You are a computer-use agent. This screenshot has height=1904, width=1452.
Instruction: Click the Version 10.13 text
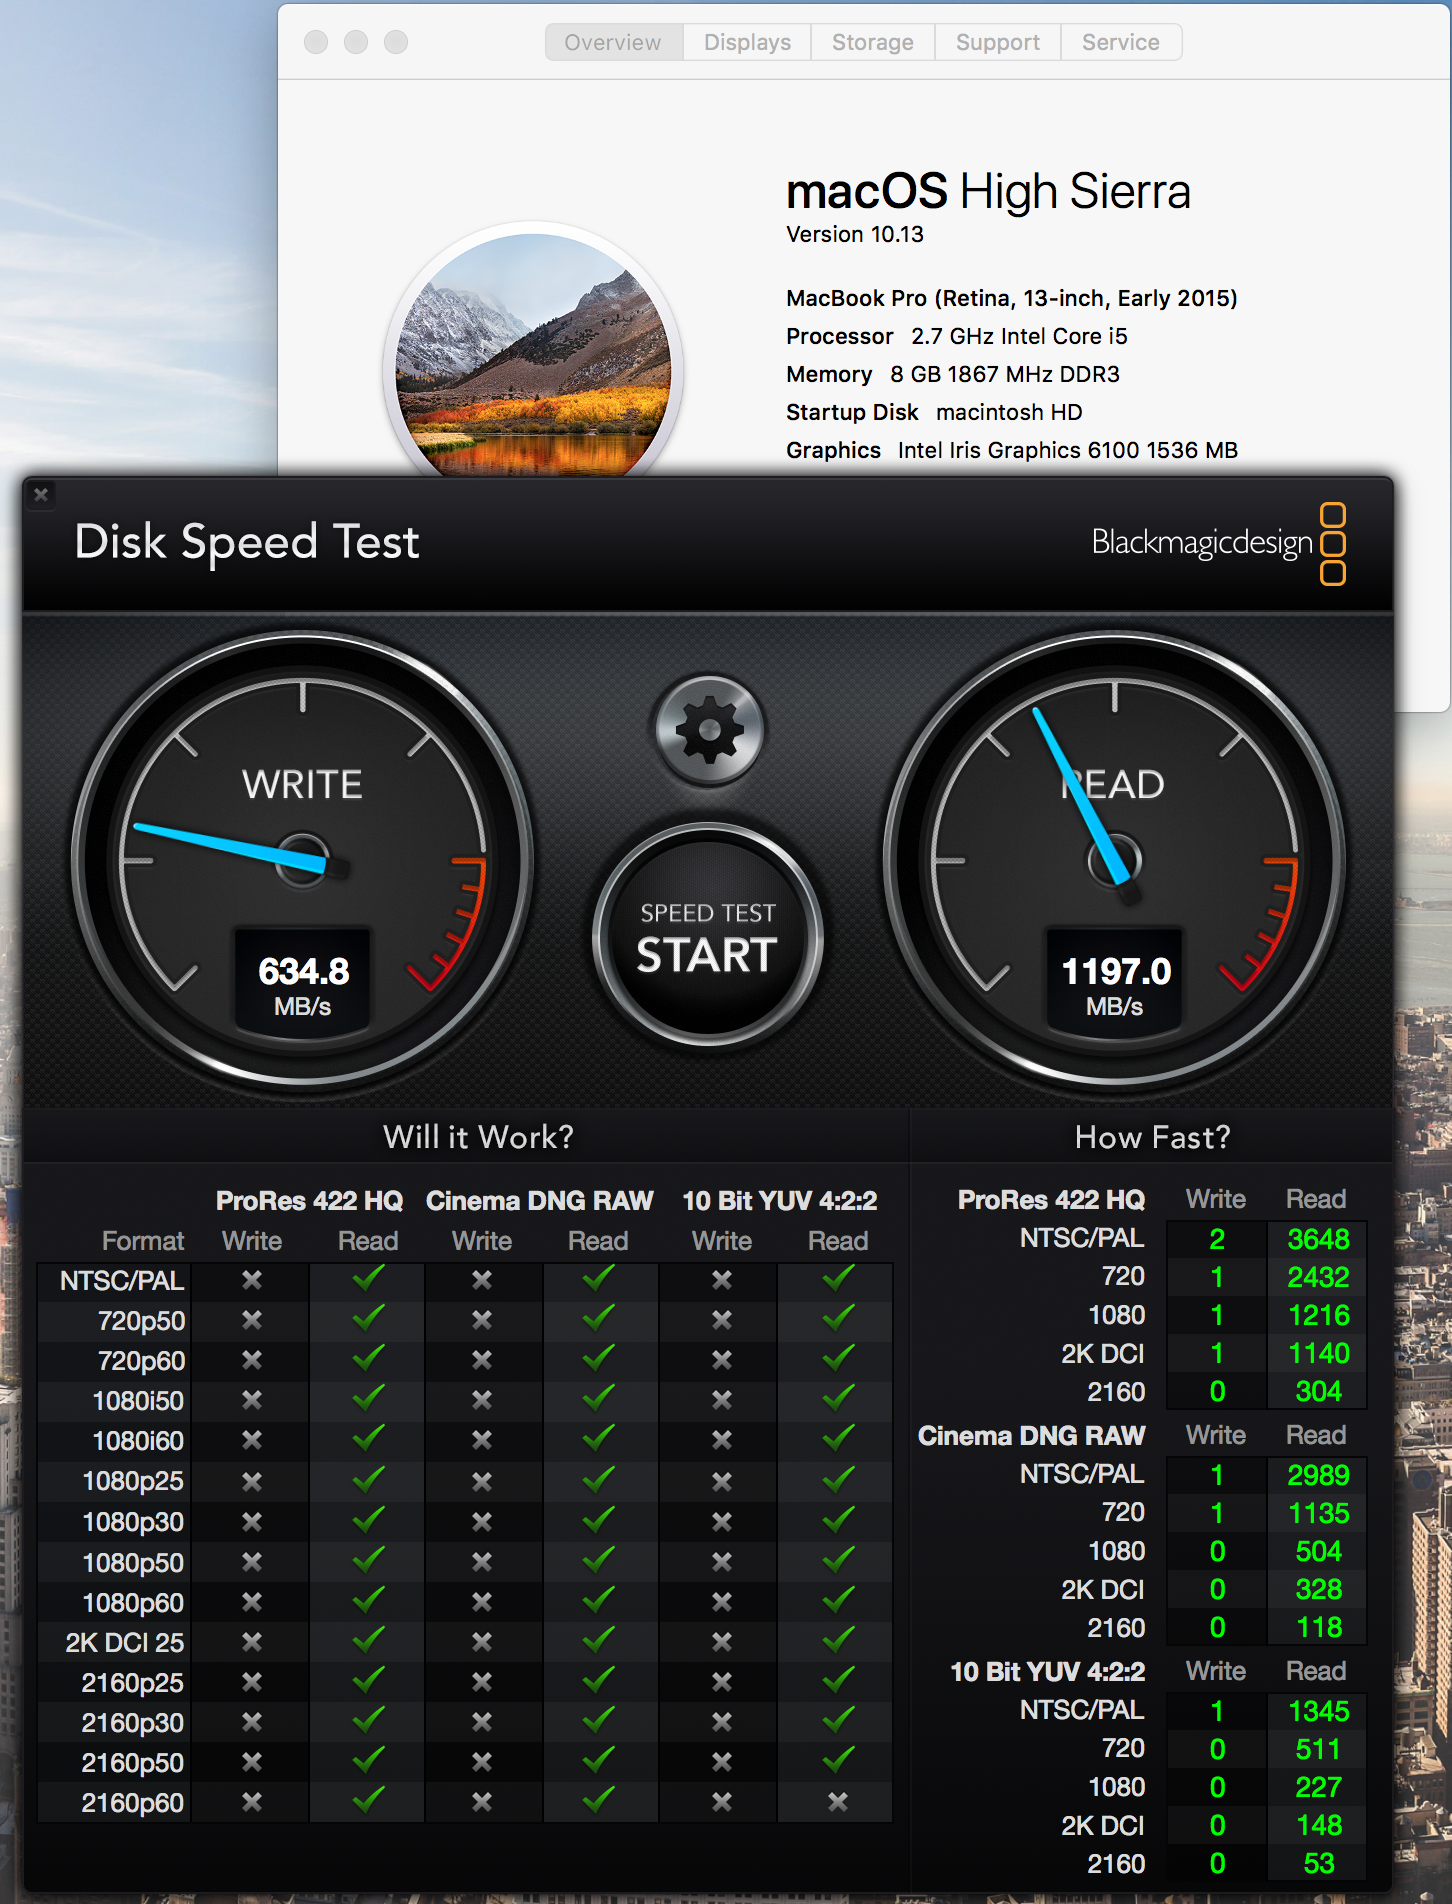pyautogui.click(x=855, y=234)
